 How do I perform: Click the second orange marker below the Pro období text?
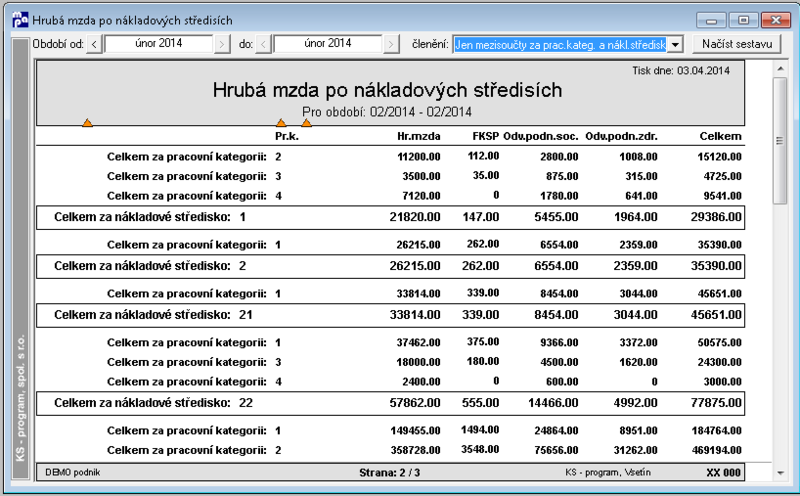point(281,122)
